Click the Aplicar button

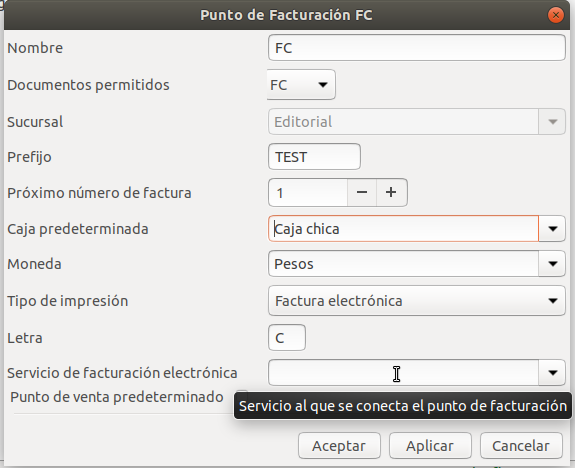tap(430, 446)
